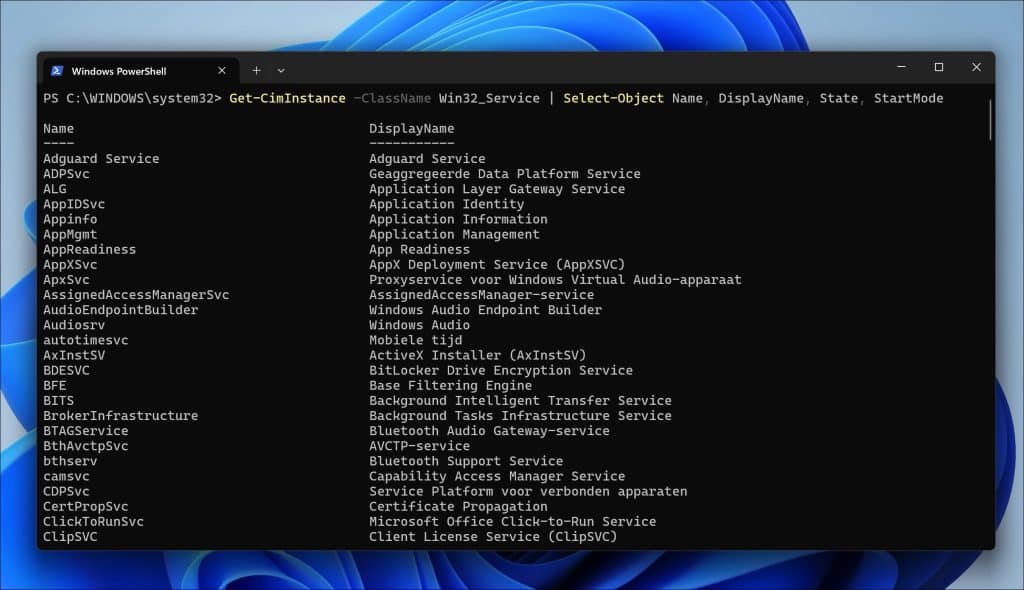This screenshot has width=1024, height=590.
Task: Click Capability Access Manager Service text
Action: point(497,476)
